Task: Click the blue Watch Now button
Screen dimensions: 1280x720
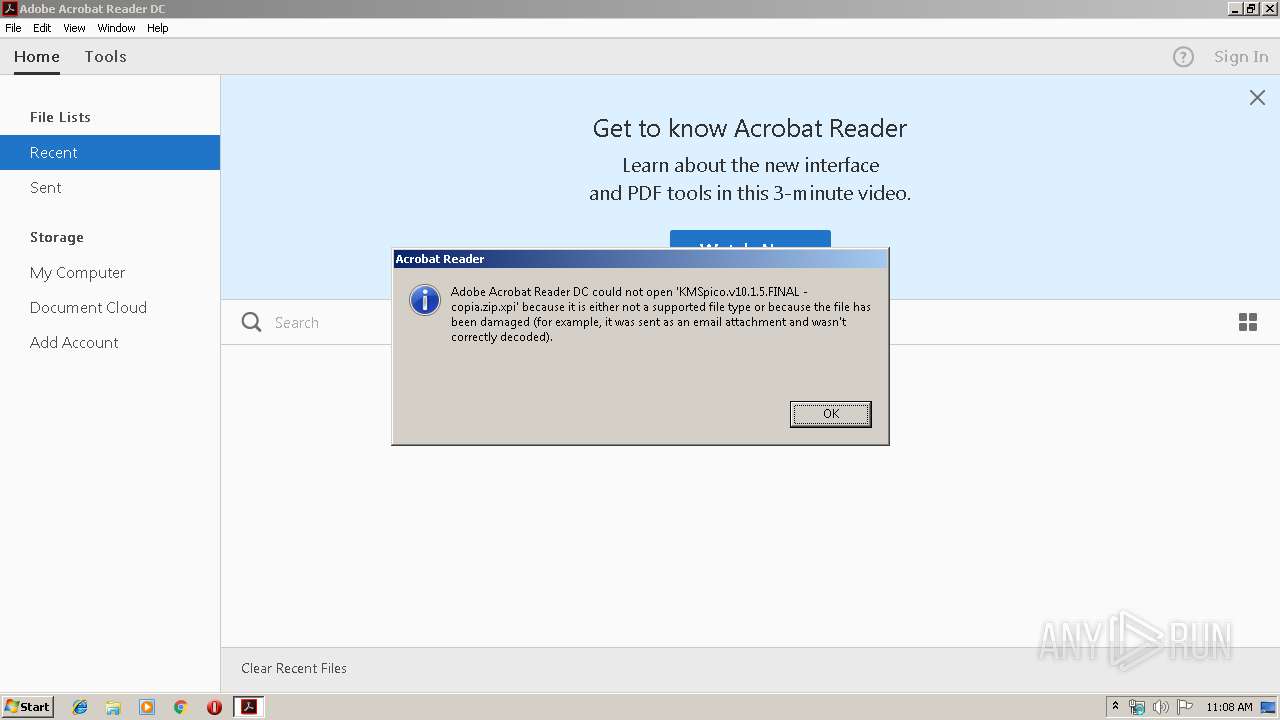Action: coord(750,240)
